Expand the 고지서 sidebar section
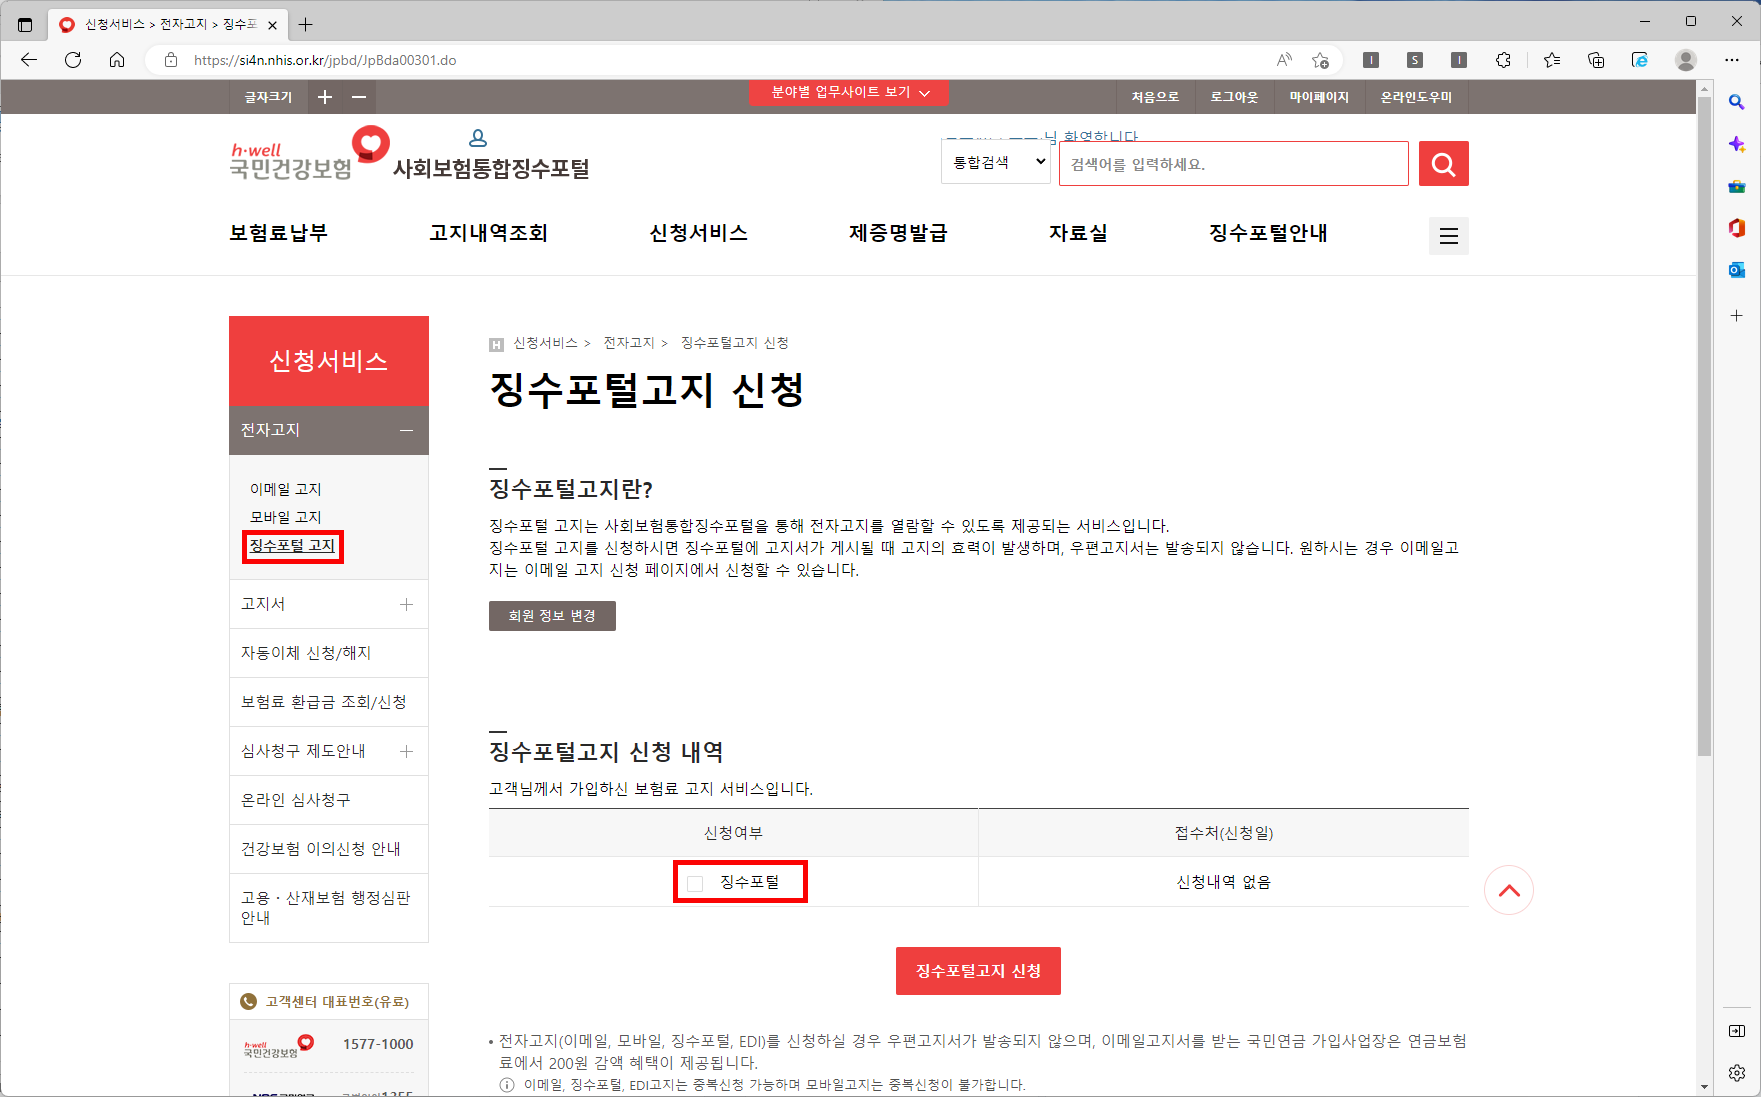The height and width of the screenshot is (1097, 1761). [x=406, y=604]
